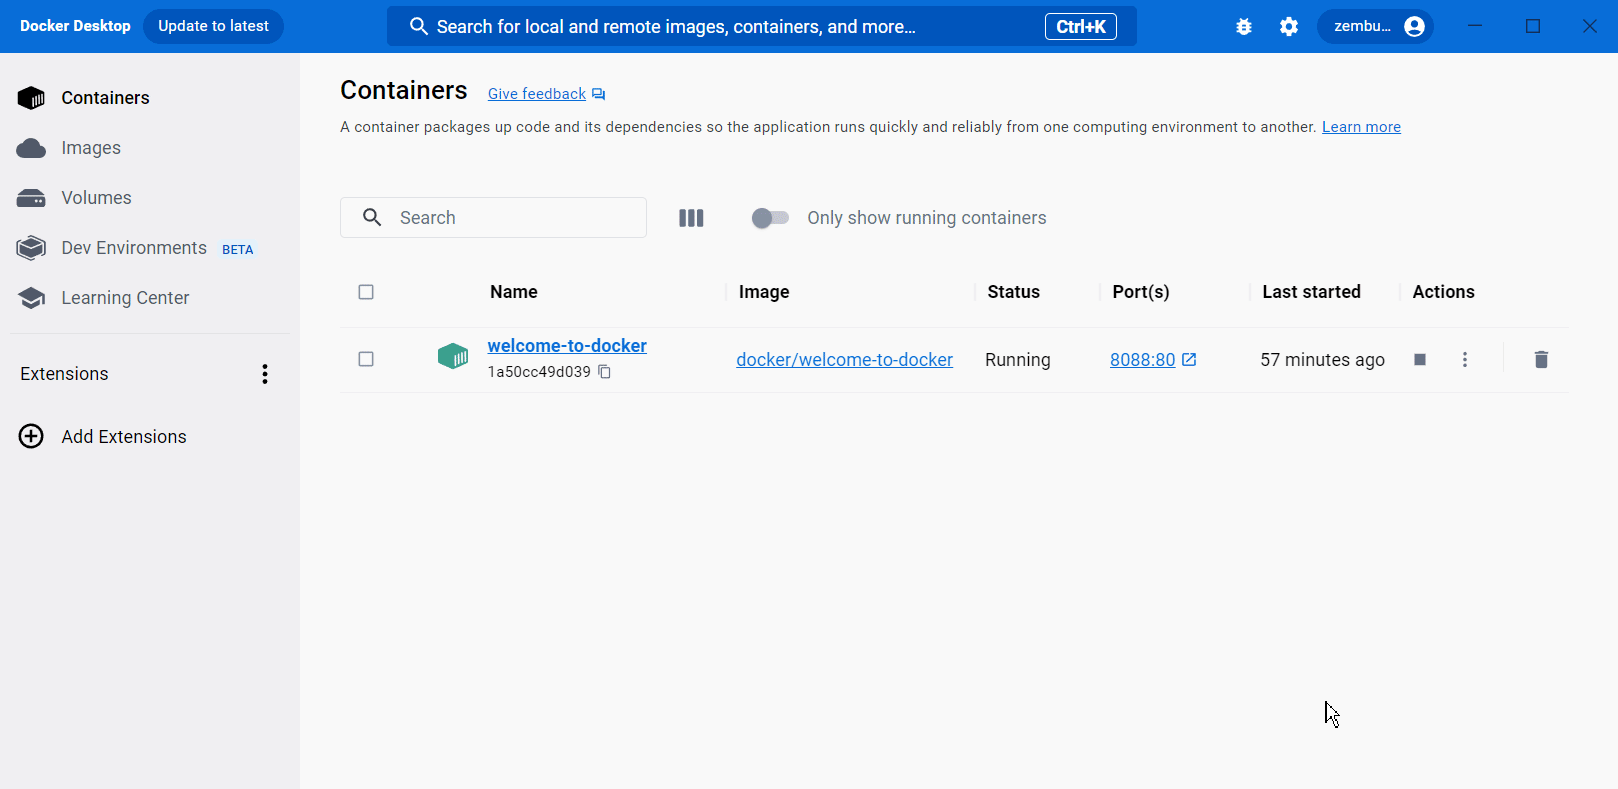Click the Port(s) column header

[1141, 292]
